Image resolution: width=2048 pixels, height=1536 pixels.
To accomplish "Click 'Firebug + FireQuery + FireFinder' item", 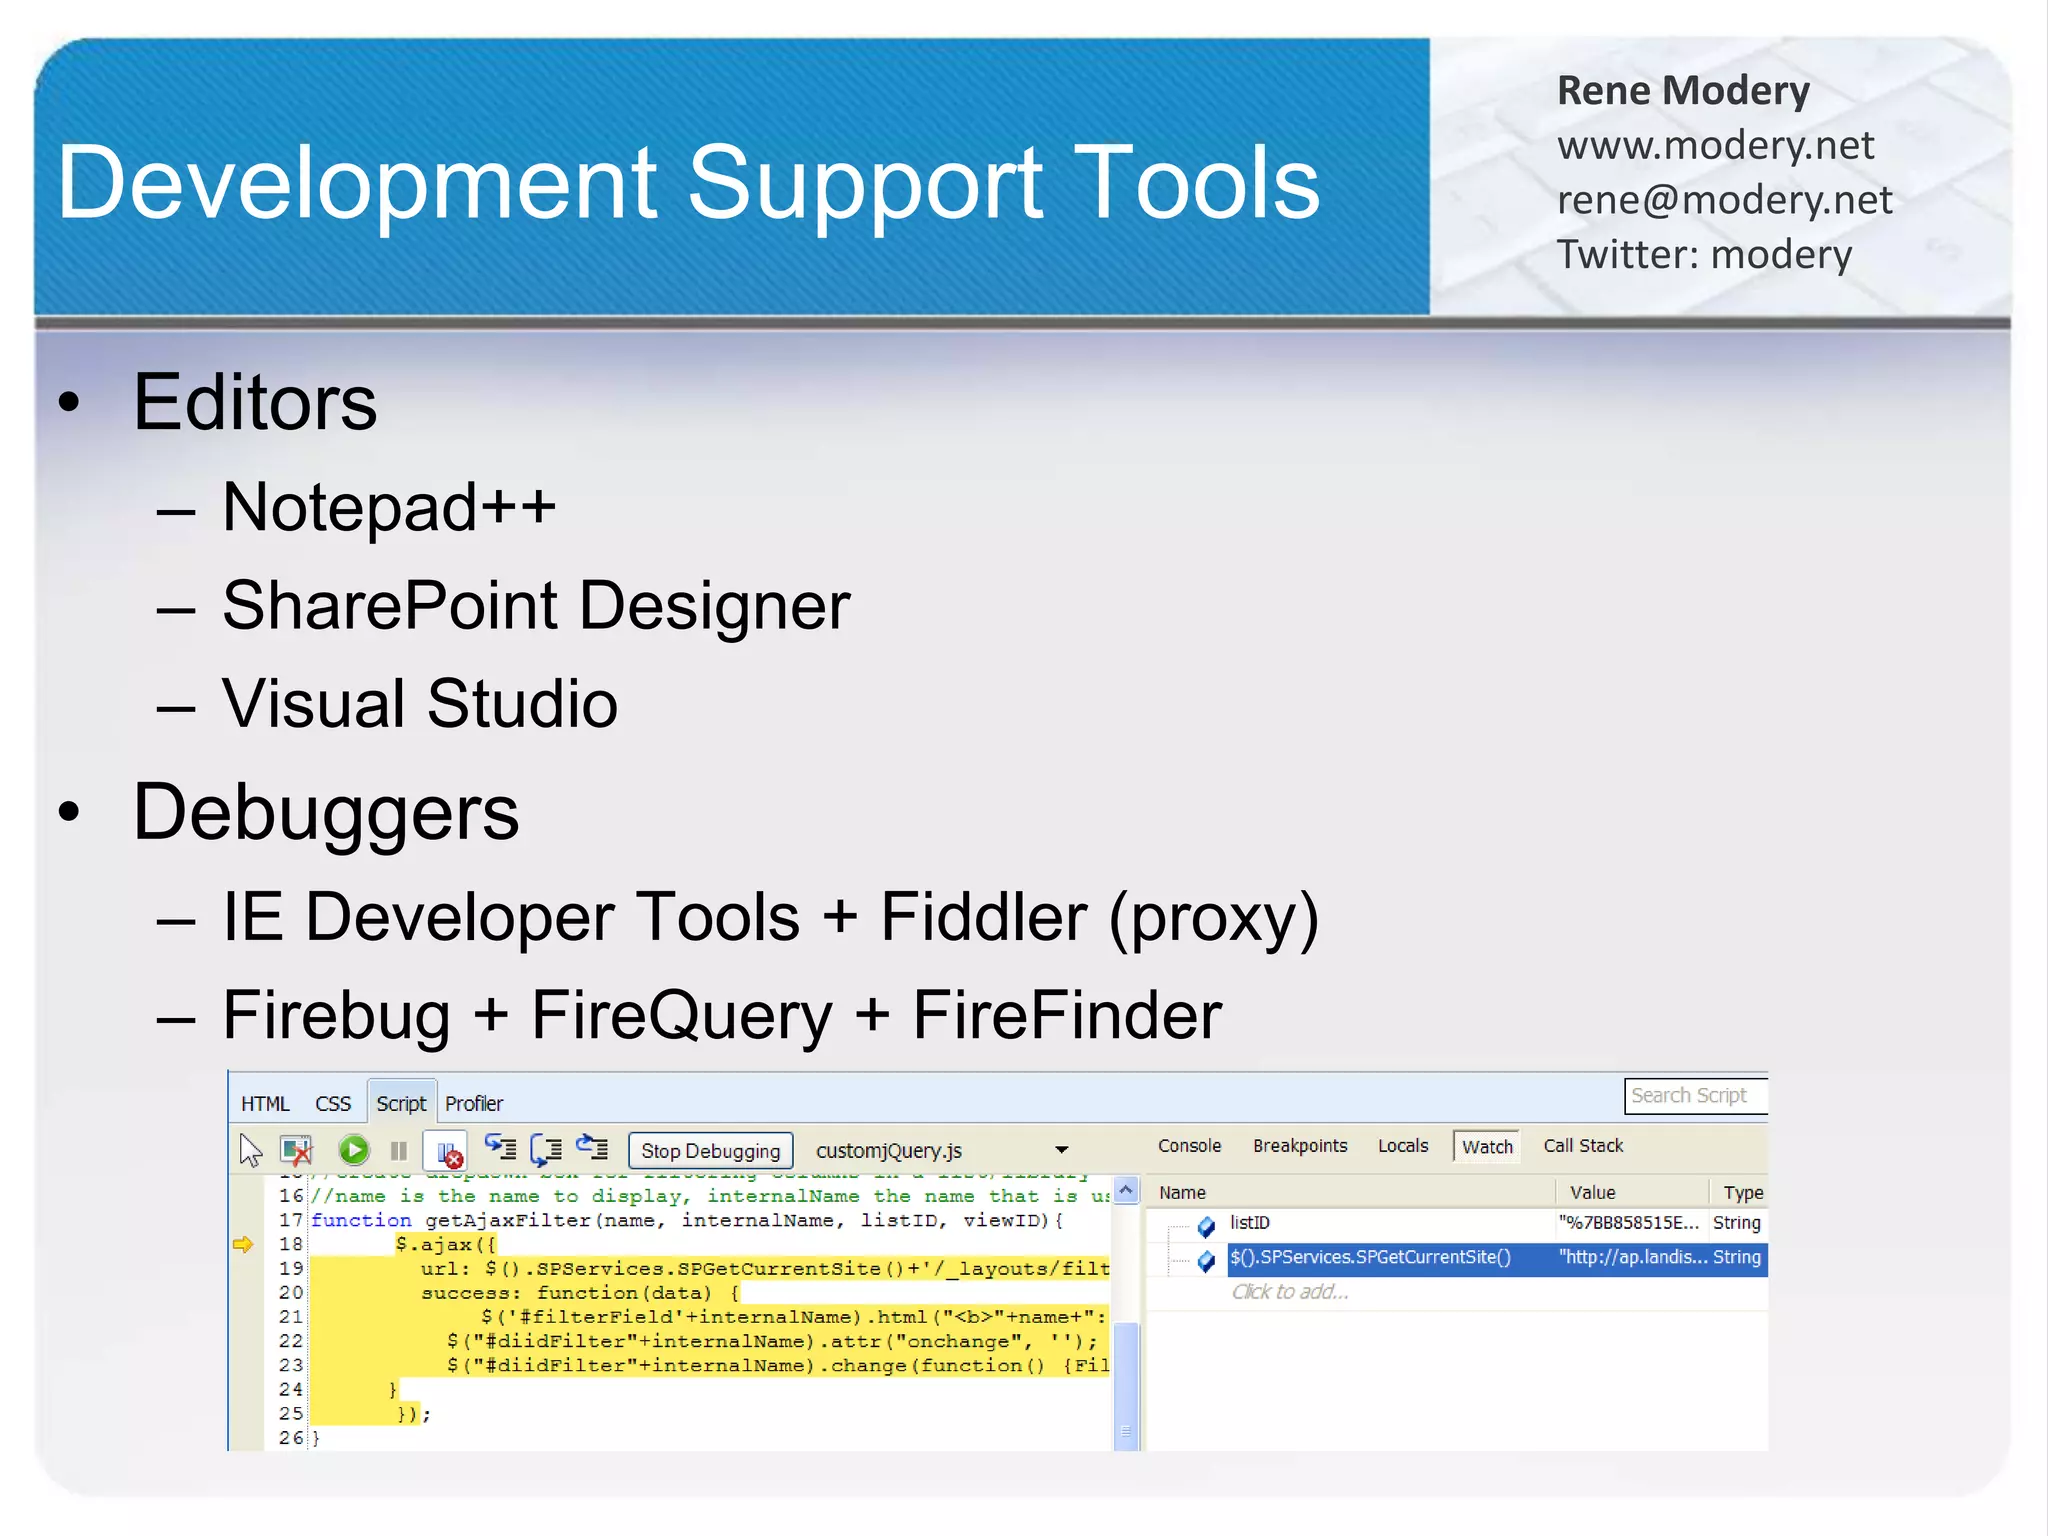I will coord(722,1016).
